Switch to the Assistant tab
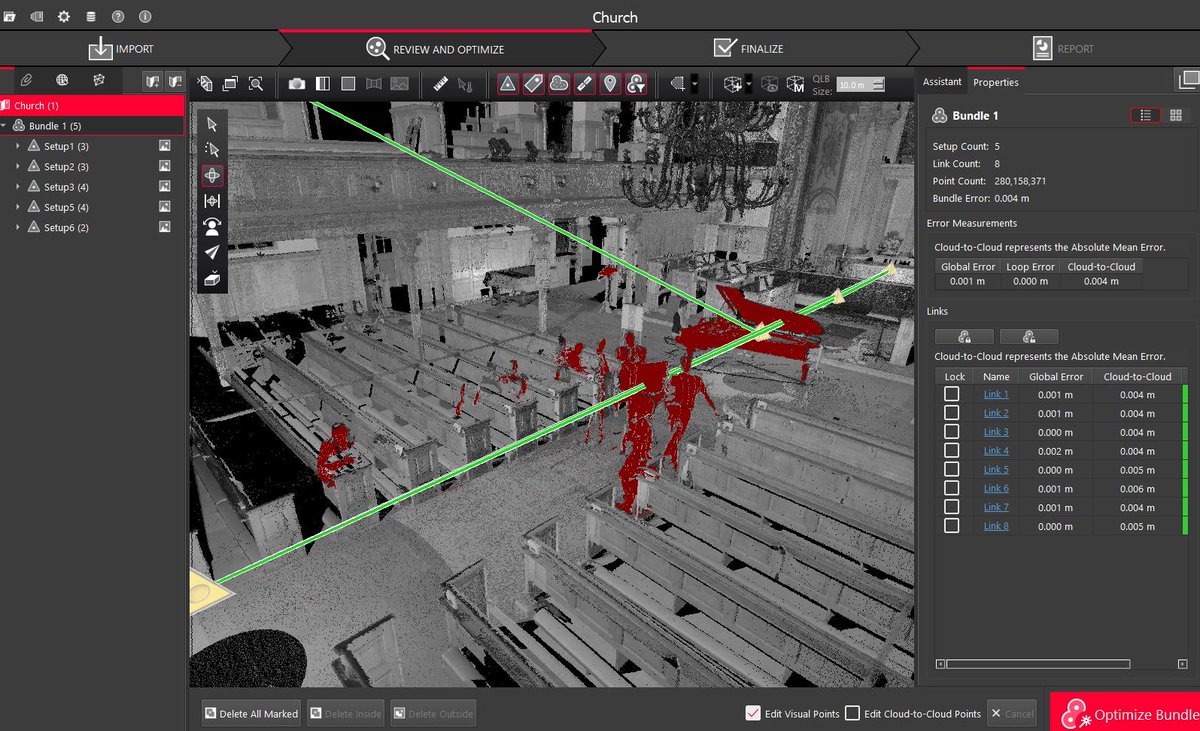Screen dimensions: 1200x731 pos(942,82)
